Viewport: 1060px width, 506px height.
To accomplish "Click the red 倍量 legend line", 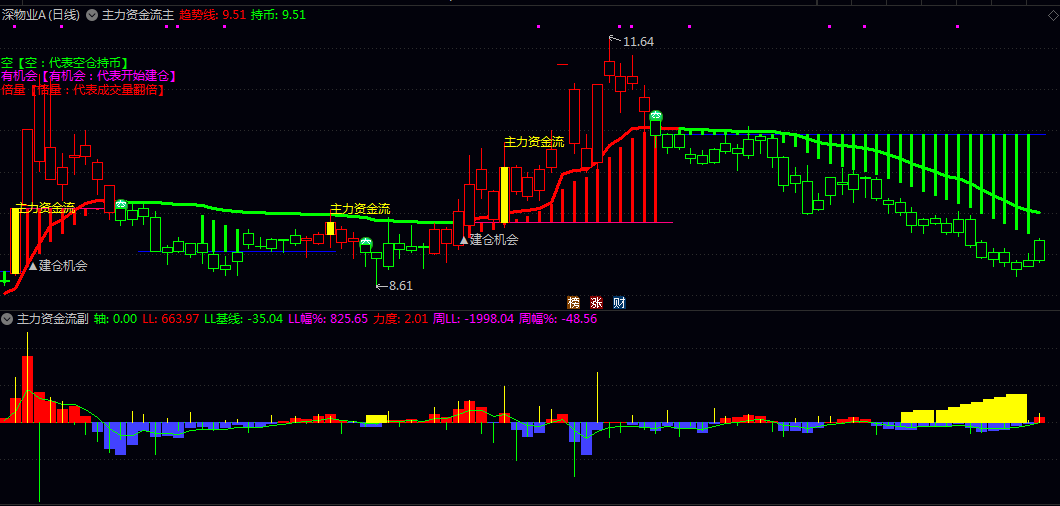I will tap(83, 89).
